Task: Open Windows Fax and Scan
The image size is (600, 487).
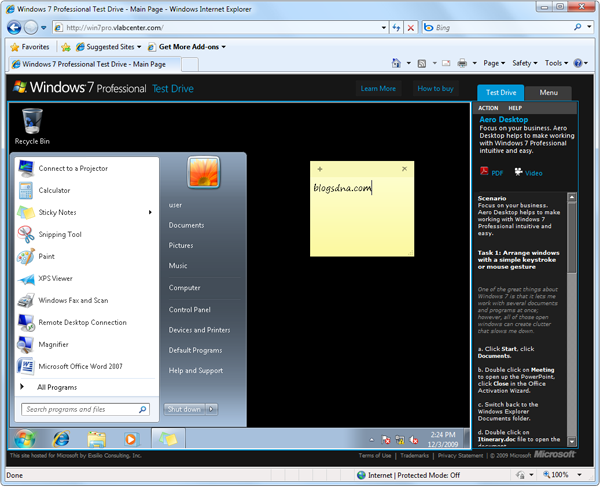Action: 86,300
